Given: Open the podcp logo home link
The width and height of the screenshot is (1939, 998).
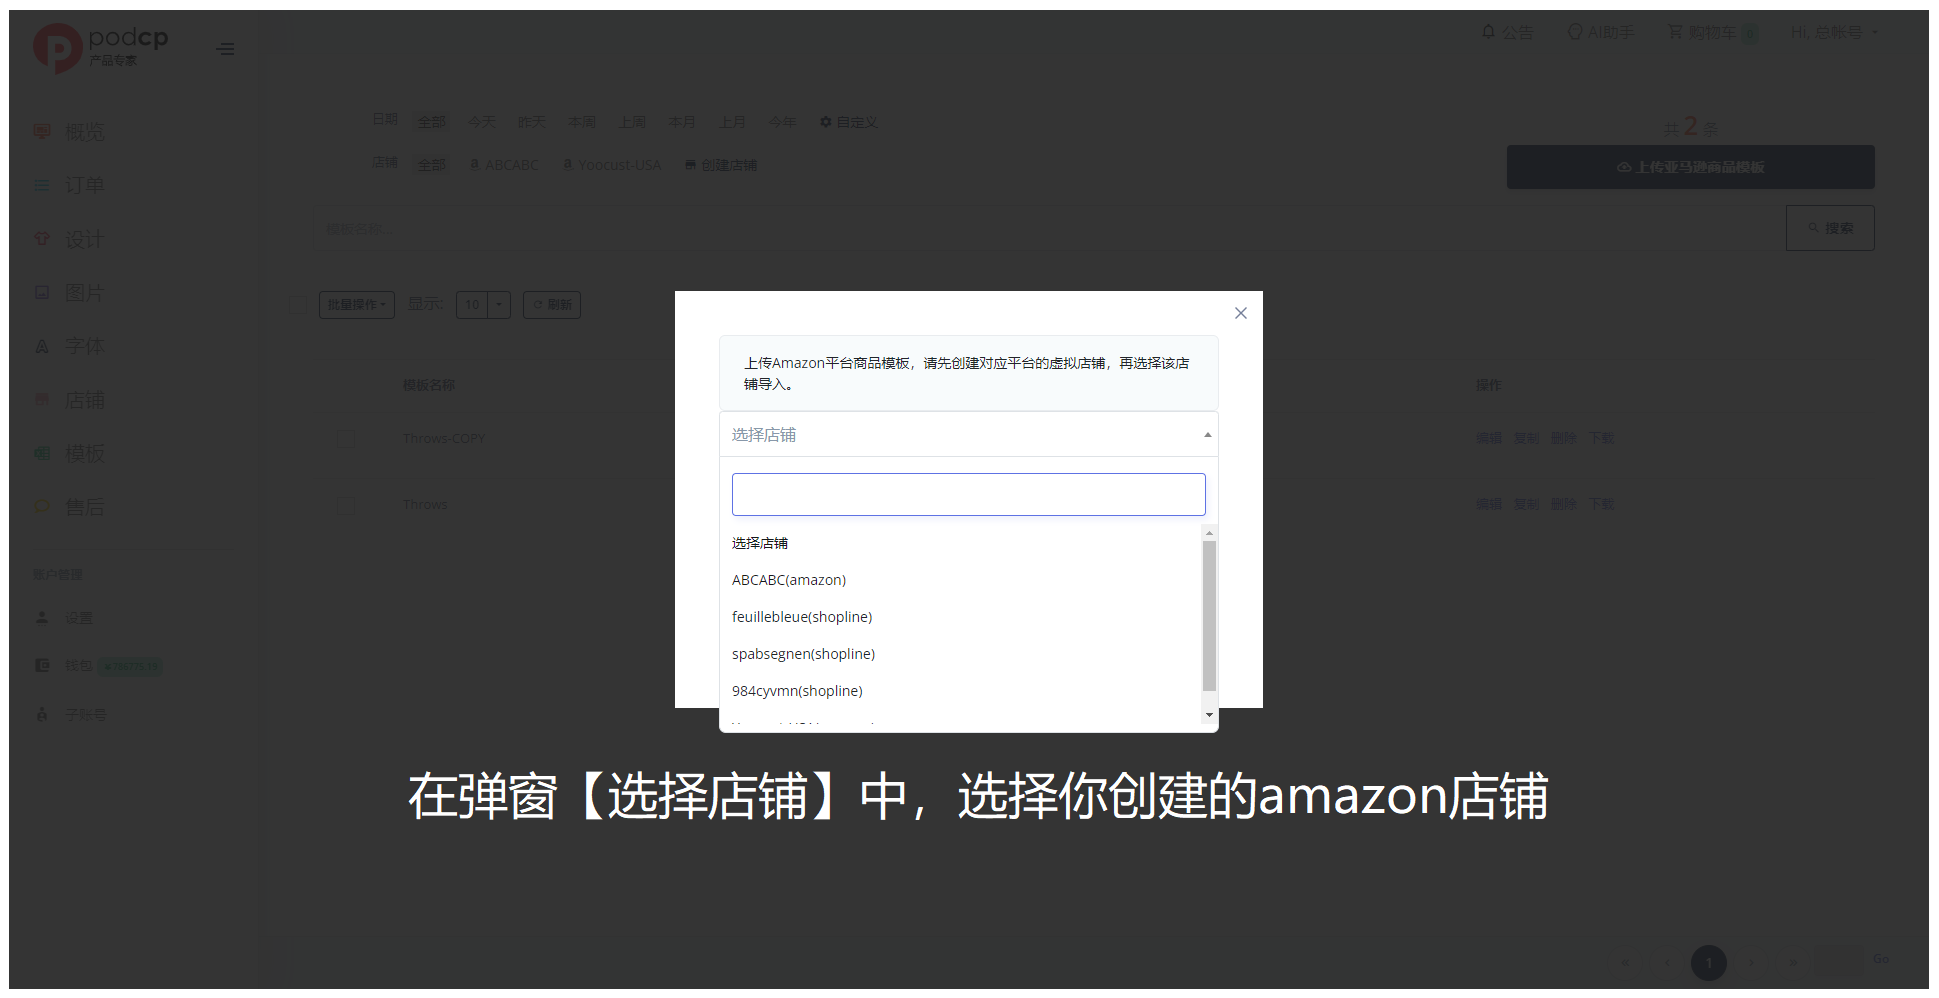Looking at the screenshot, I should (101, 47).
